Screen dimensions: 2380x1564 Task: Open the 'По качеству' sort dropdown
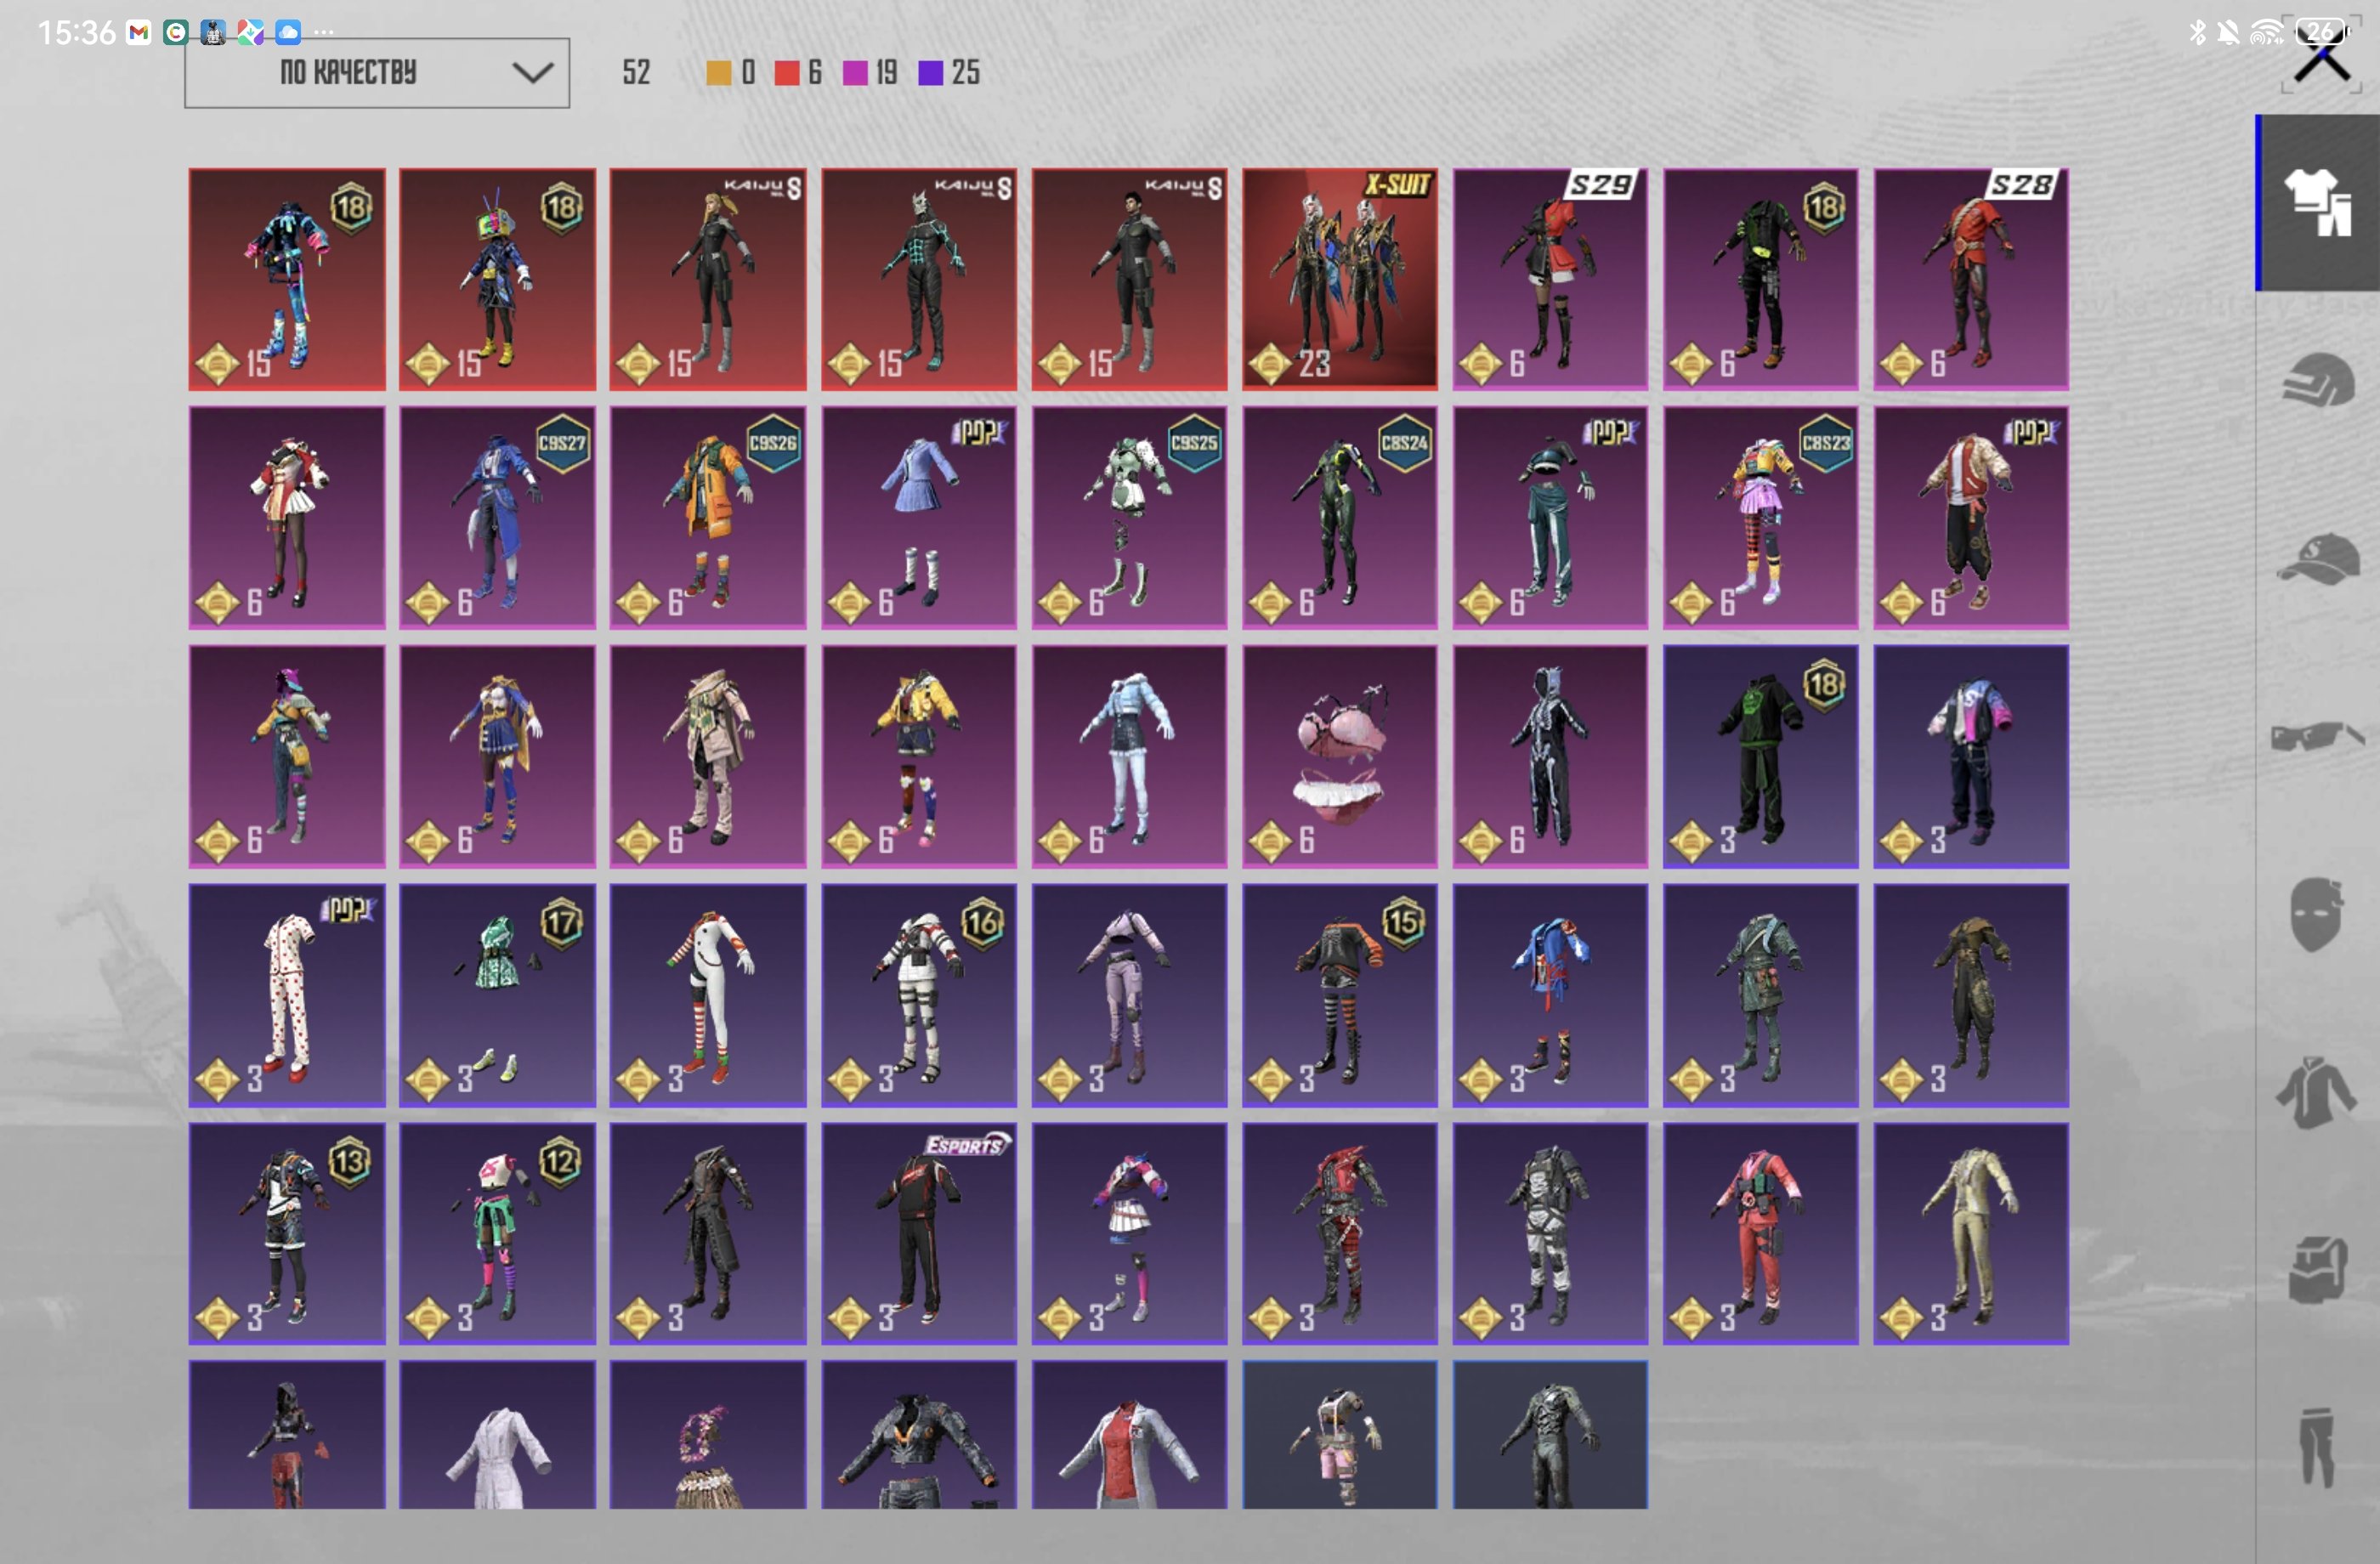(377, 73)
